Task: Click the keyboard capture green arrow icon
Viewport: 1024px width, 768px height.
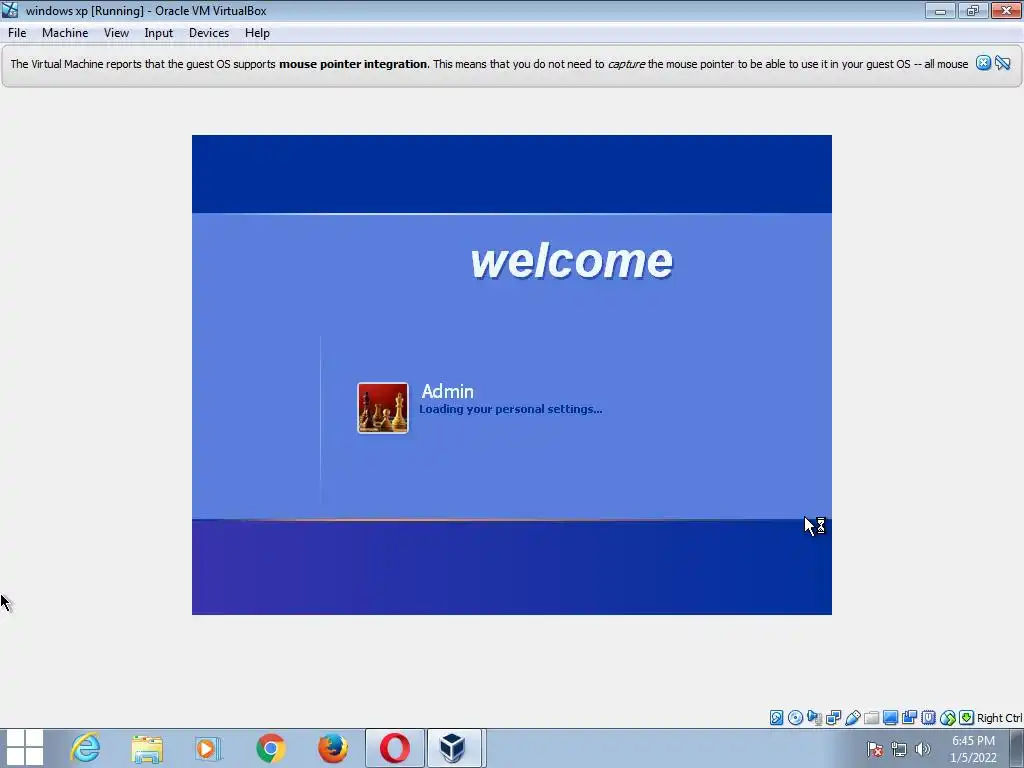Action: click(x=966, y=718)
